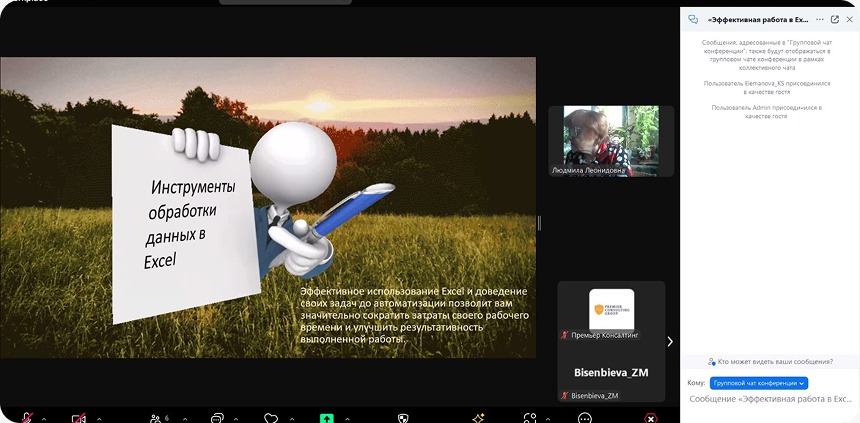Open the chat panel three-dots menu
The height and width of the screenshot is (423, 860).
pyautogui.click(x=820, y=19)
